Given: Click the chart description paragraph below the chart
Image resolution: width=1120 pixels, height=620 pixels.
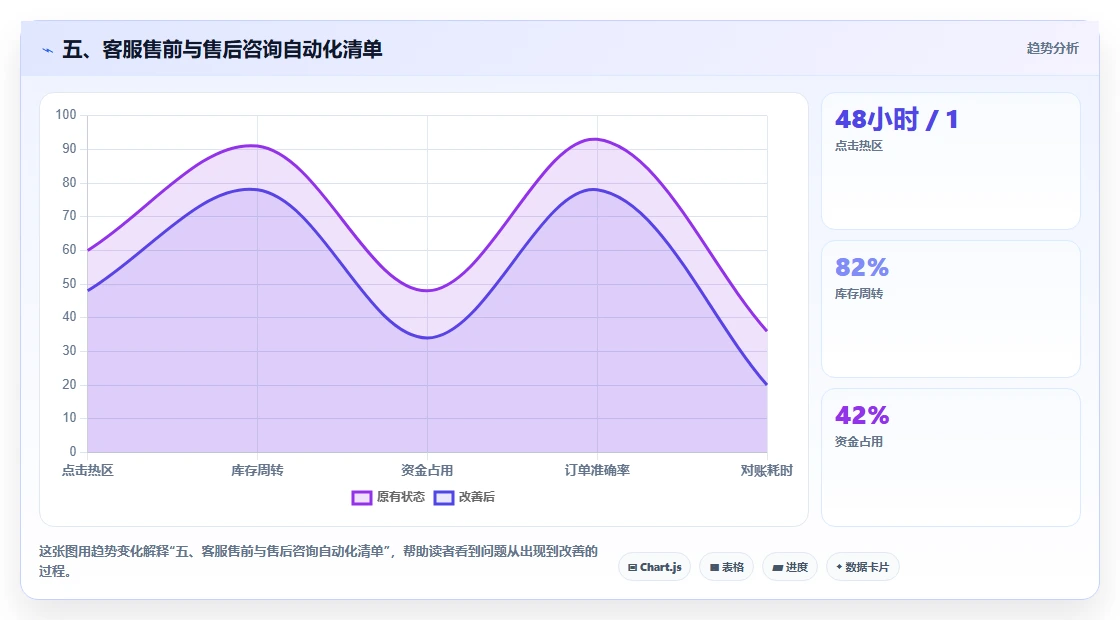Looking at the screenshot, I should pos(319,561).
